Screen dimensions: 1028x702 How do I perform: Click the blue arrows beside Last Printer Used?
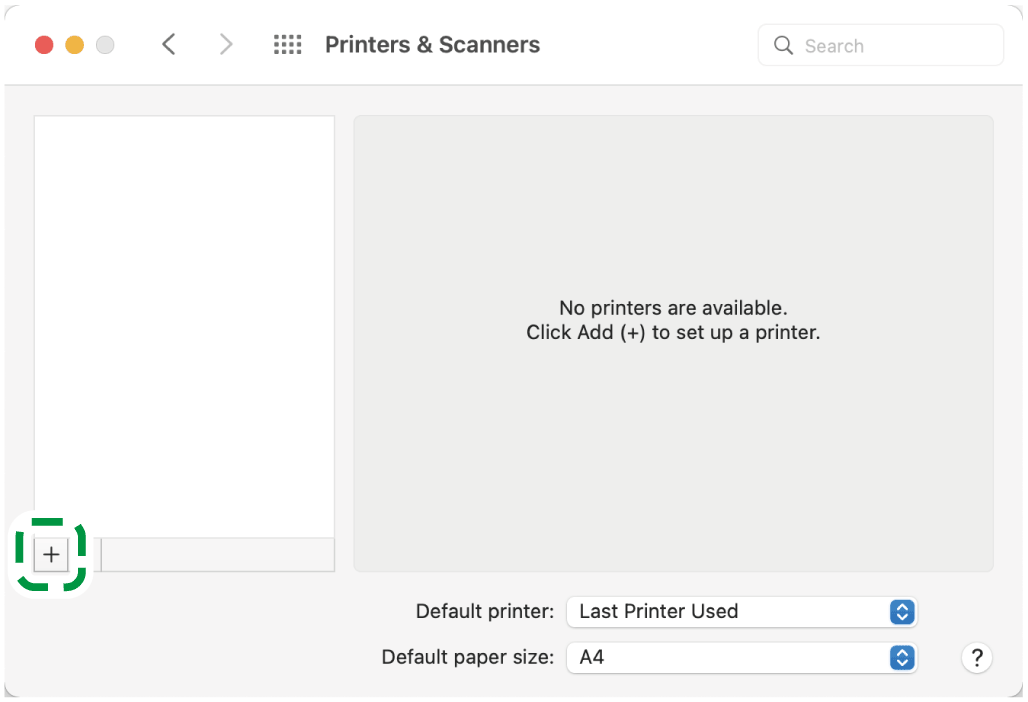pyautogui.click(x=902, y=611)
